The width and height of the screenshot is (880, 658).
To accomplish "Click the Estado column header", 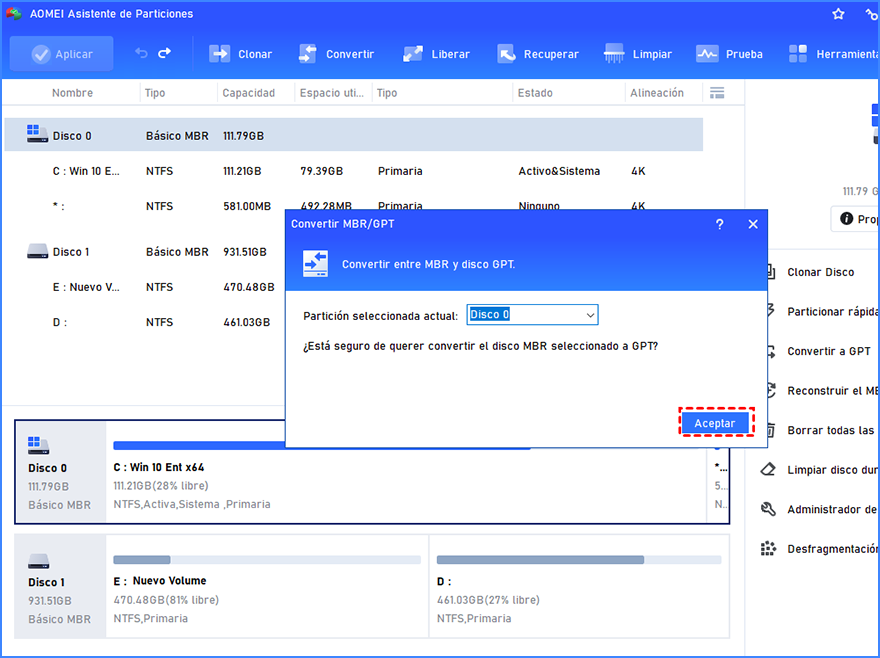I will click(535, 93).
